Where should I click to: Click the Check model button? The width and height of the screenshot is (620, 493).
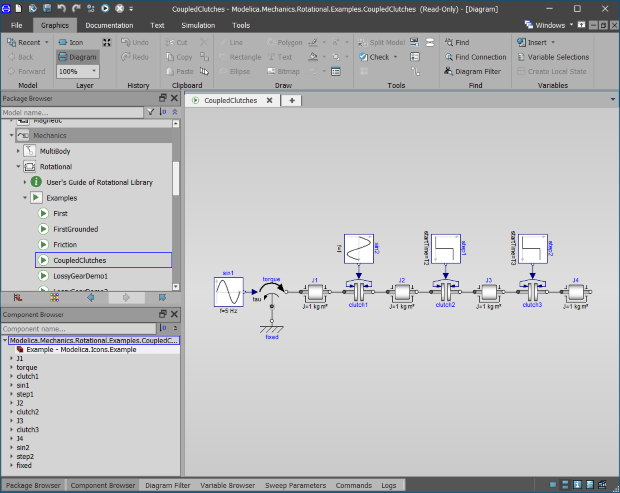(x=379, y=57)
